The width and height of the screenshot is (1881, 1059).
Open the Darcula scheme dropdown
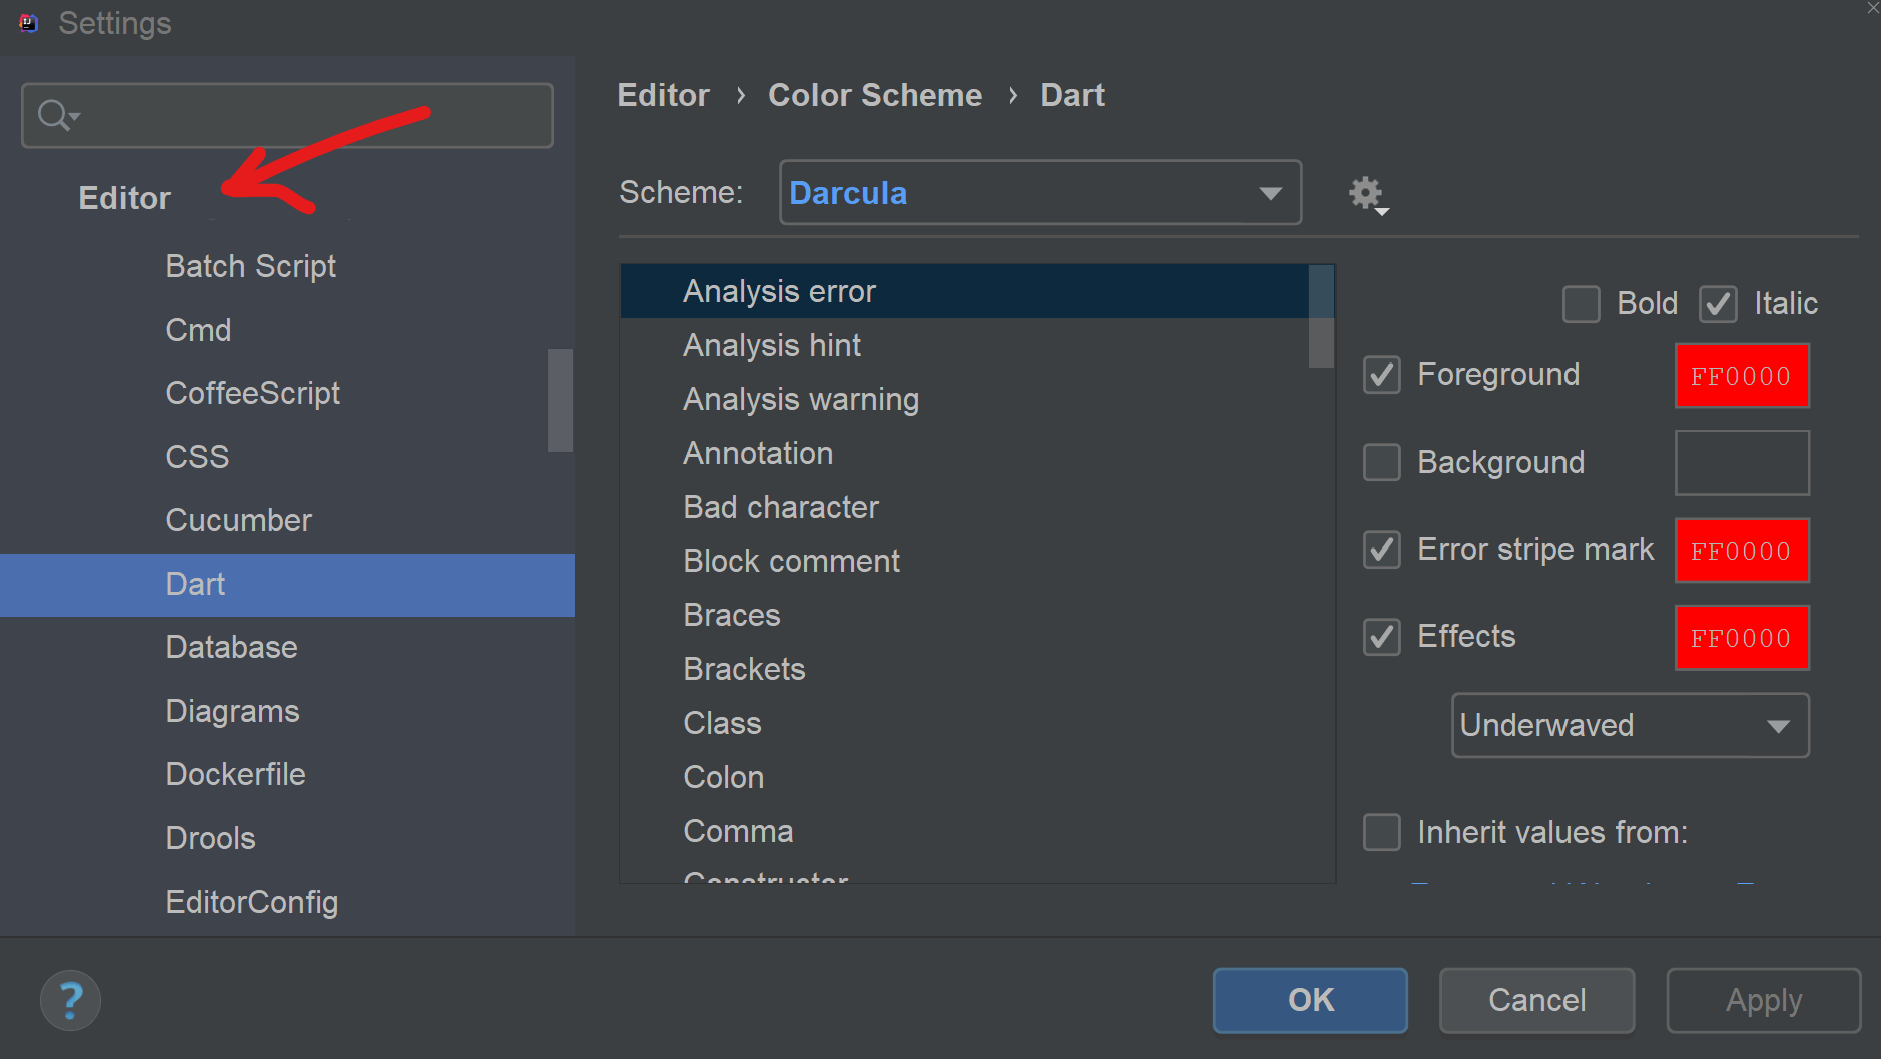pos(1040,193)
